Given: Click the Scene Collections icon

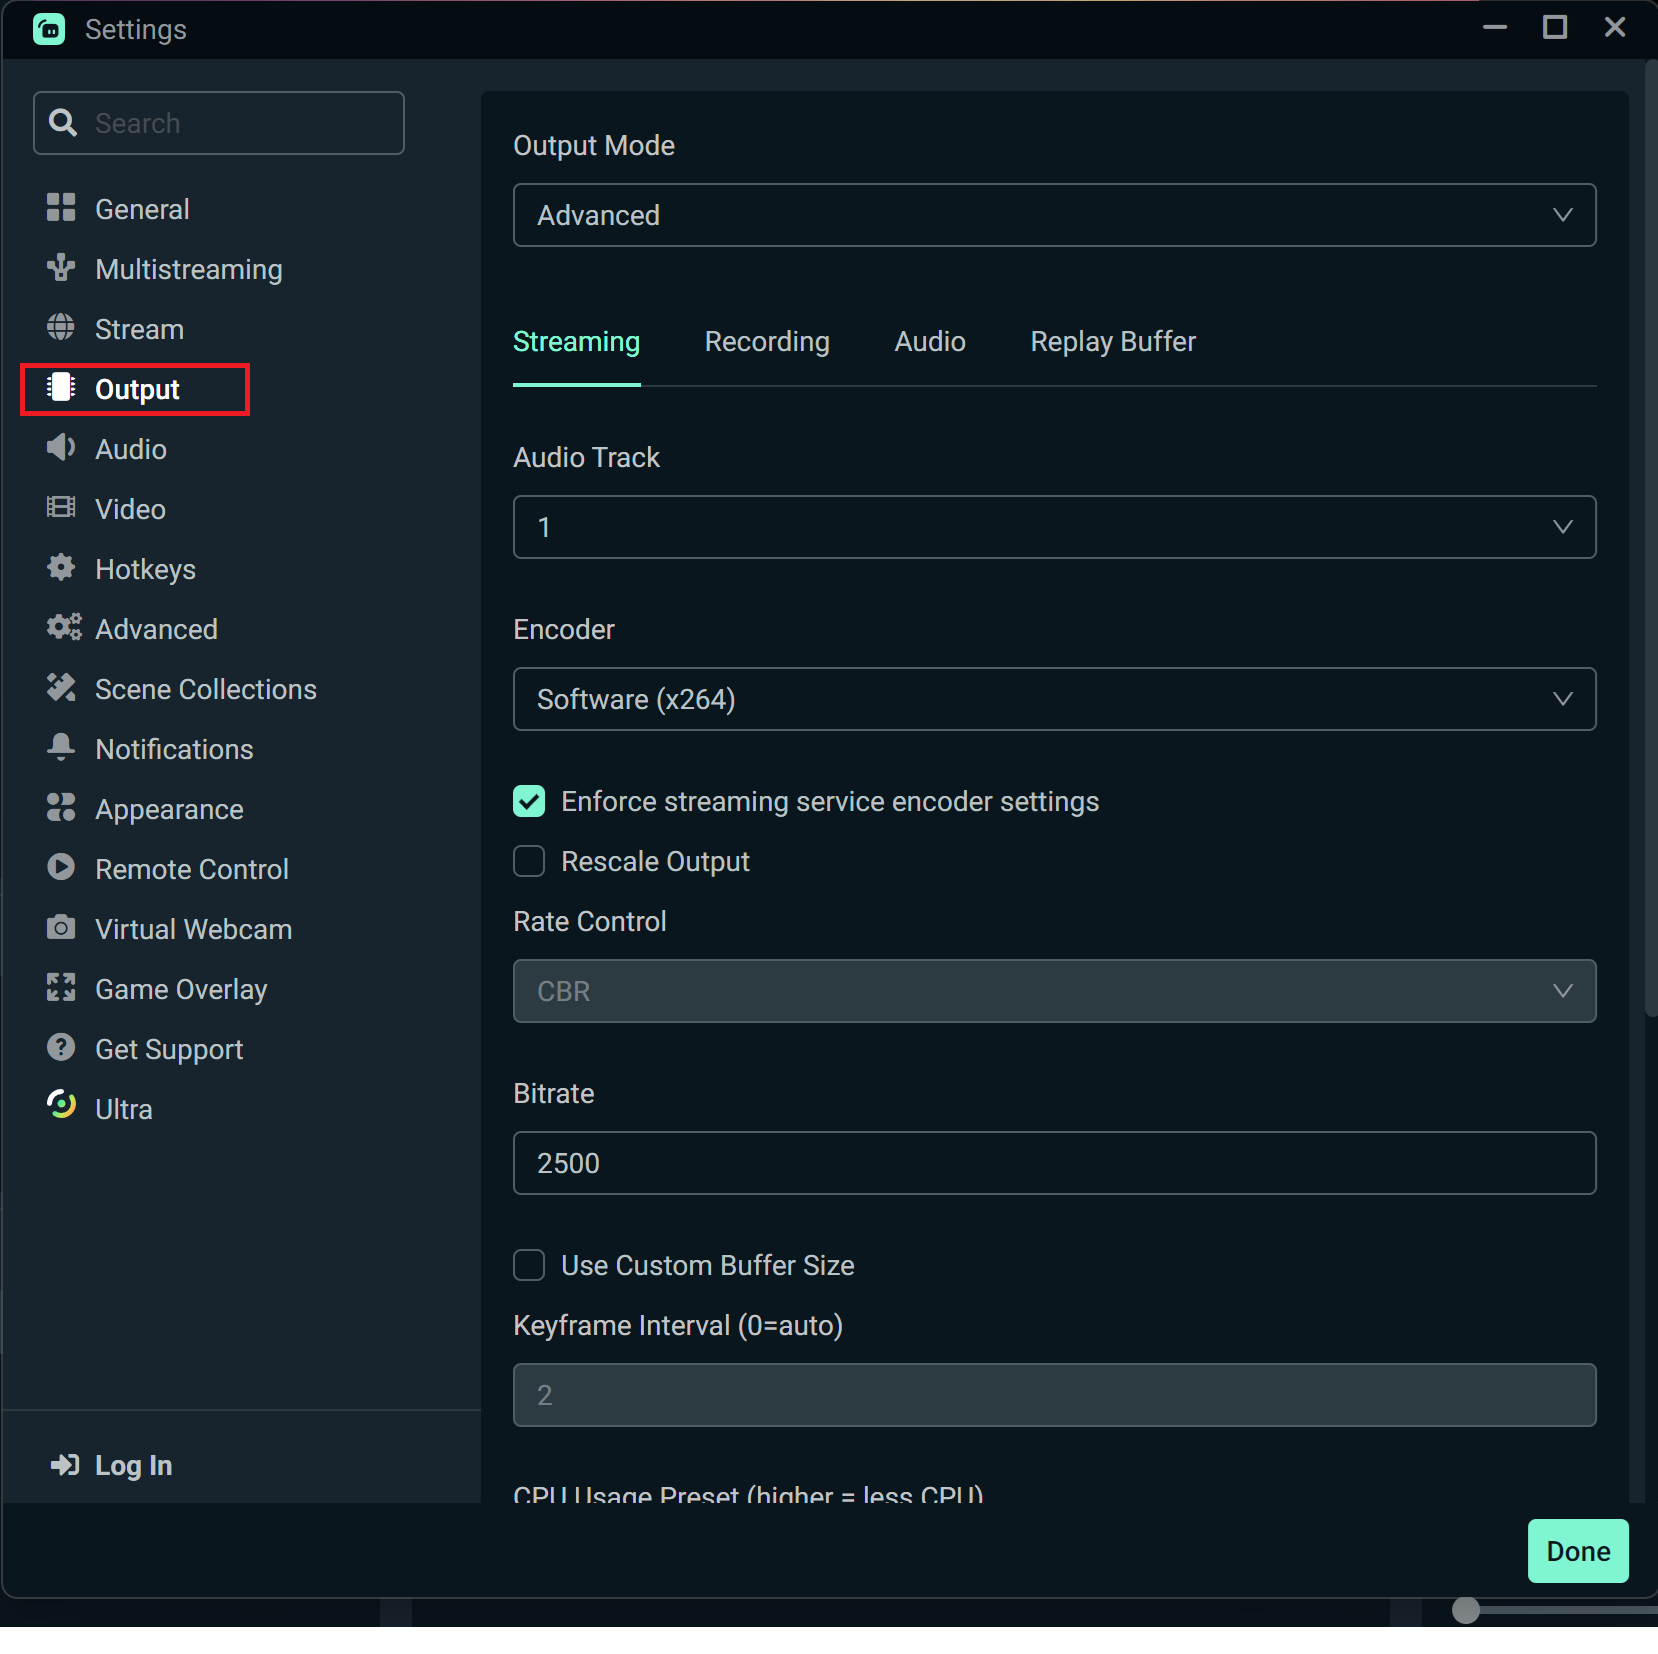Looking at the screenshot, I should tap(61, 687).
